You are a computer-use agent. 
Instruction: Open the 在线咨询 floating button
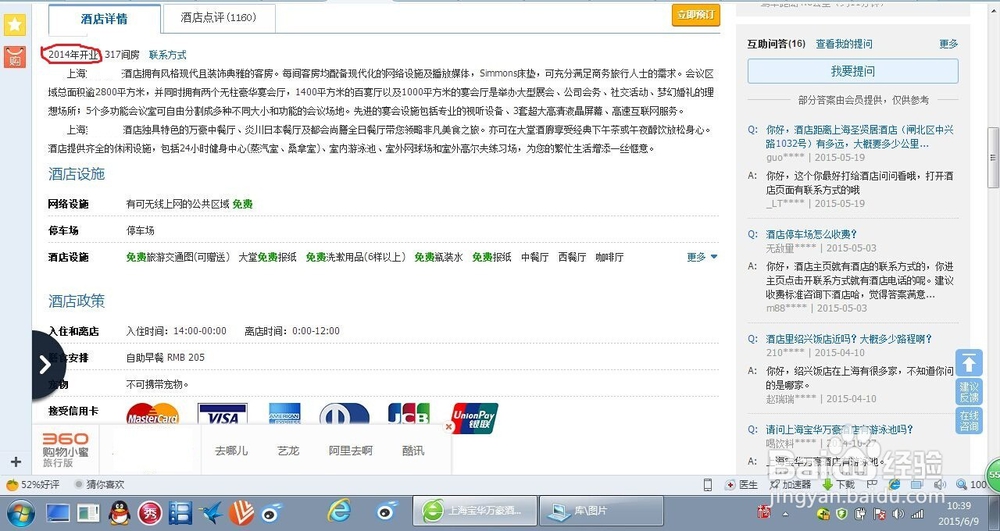pos(969,421)
